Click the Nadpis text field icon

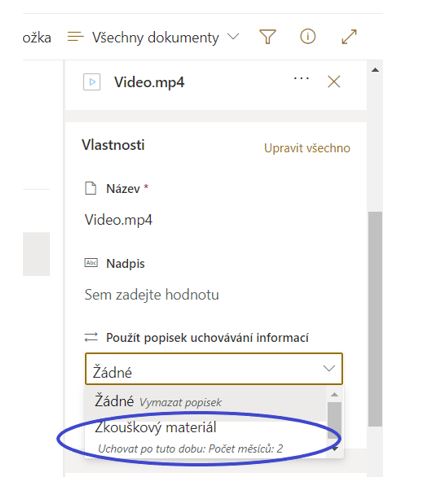point(91,263)
